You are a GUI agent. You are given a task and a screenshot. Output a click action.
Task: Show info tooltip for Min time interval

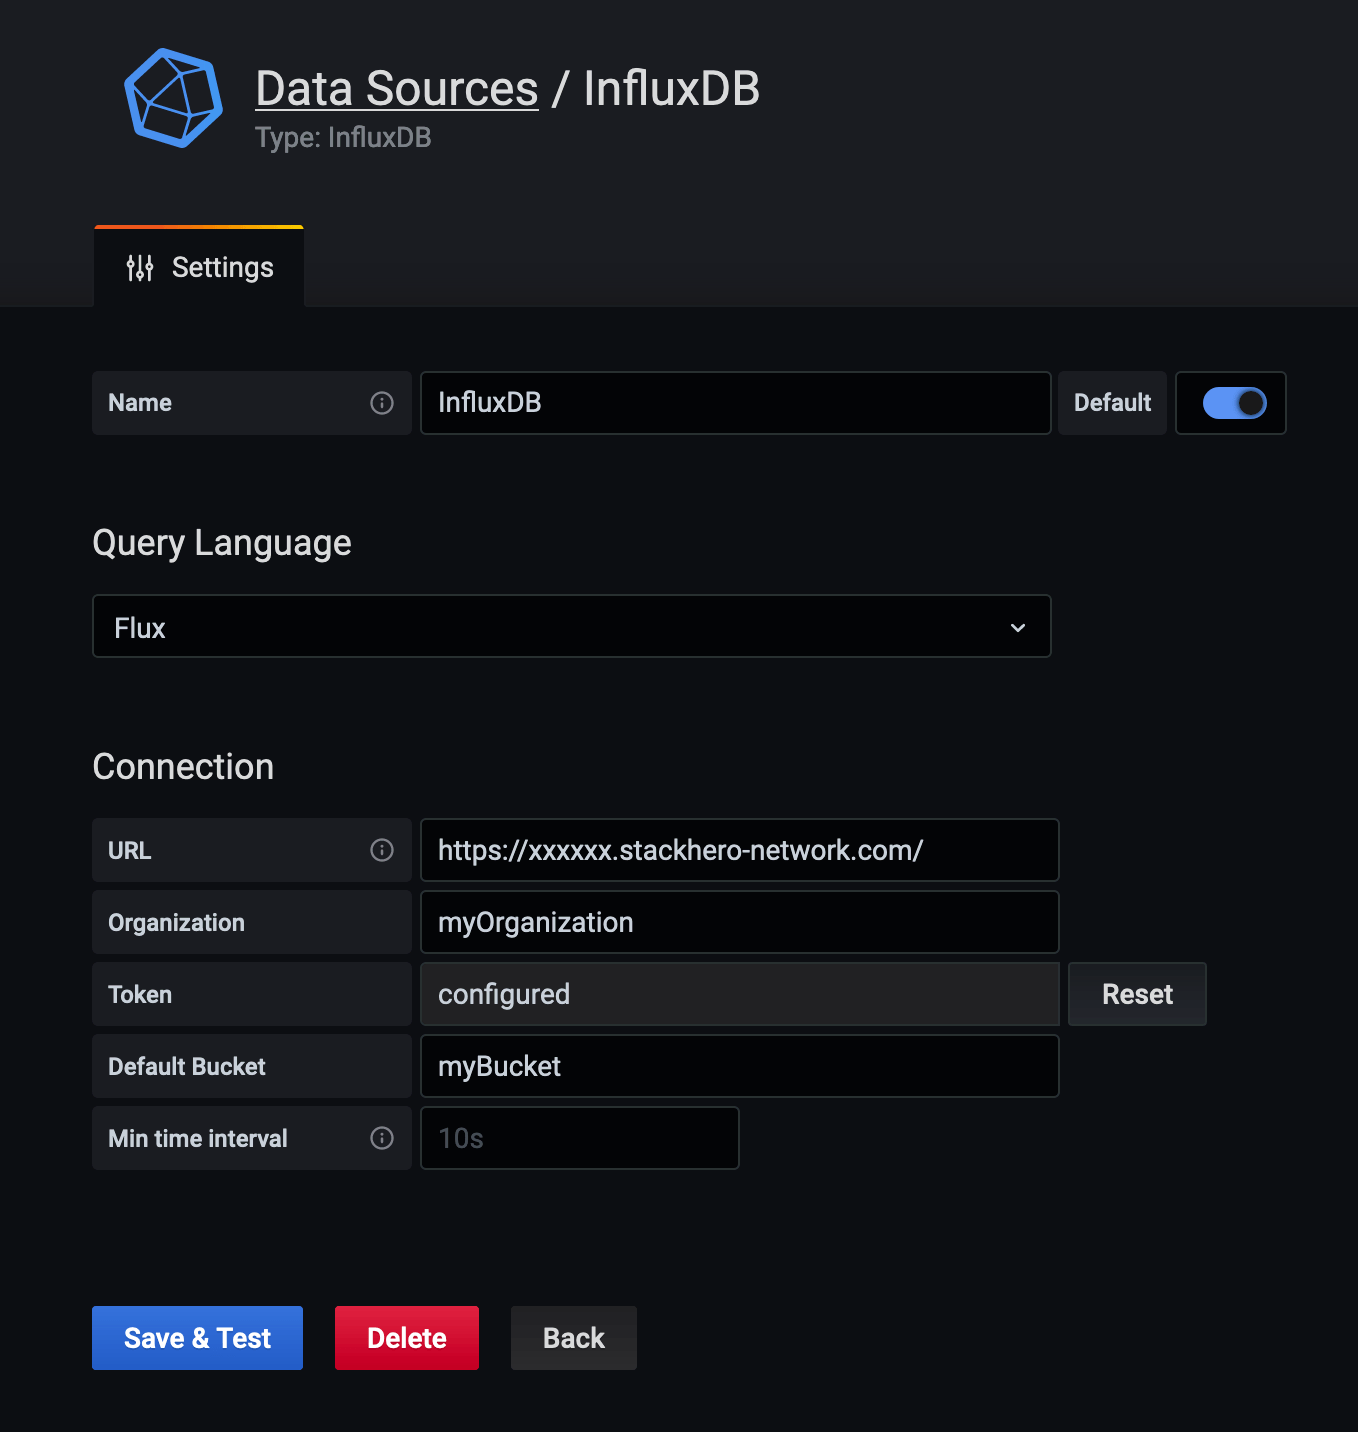(x=382, y=1138)
